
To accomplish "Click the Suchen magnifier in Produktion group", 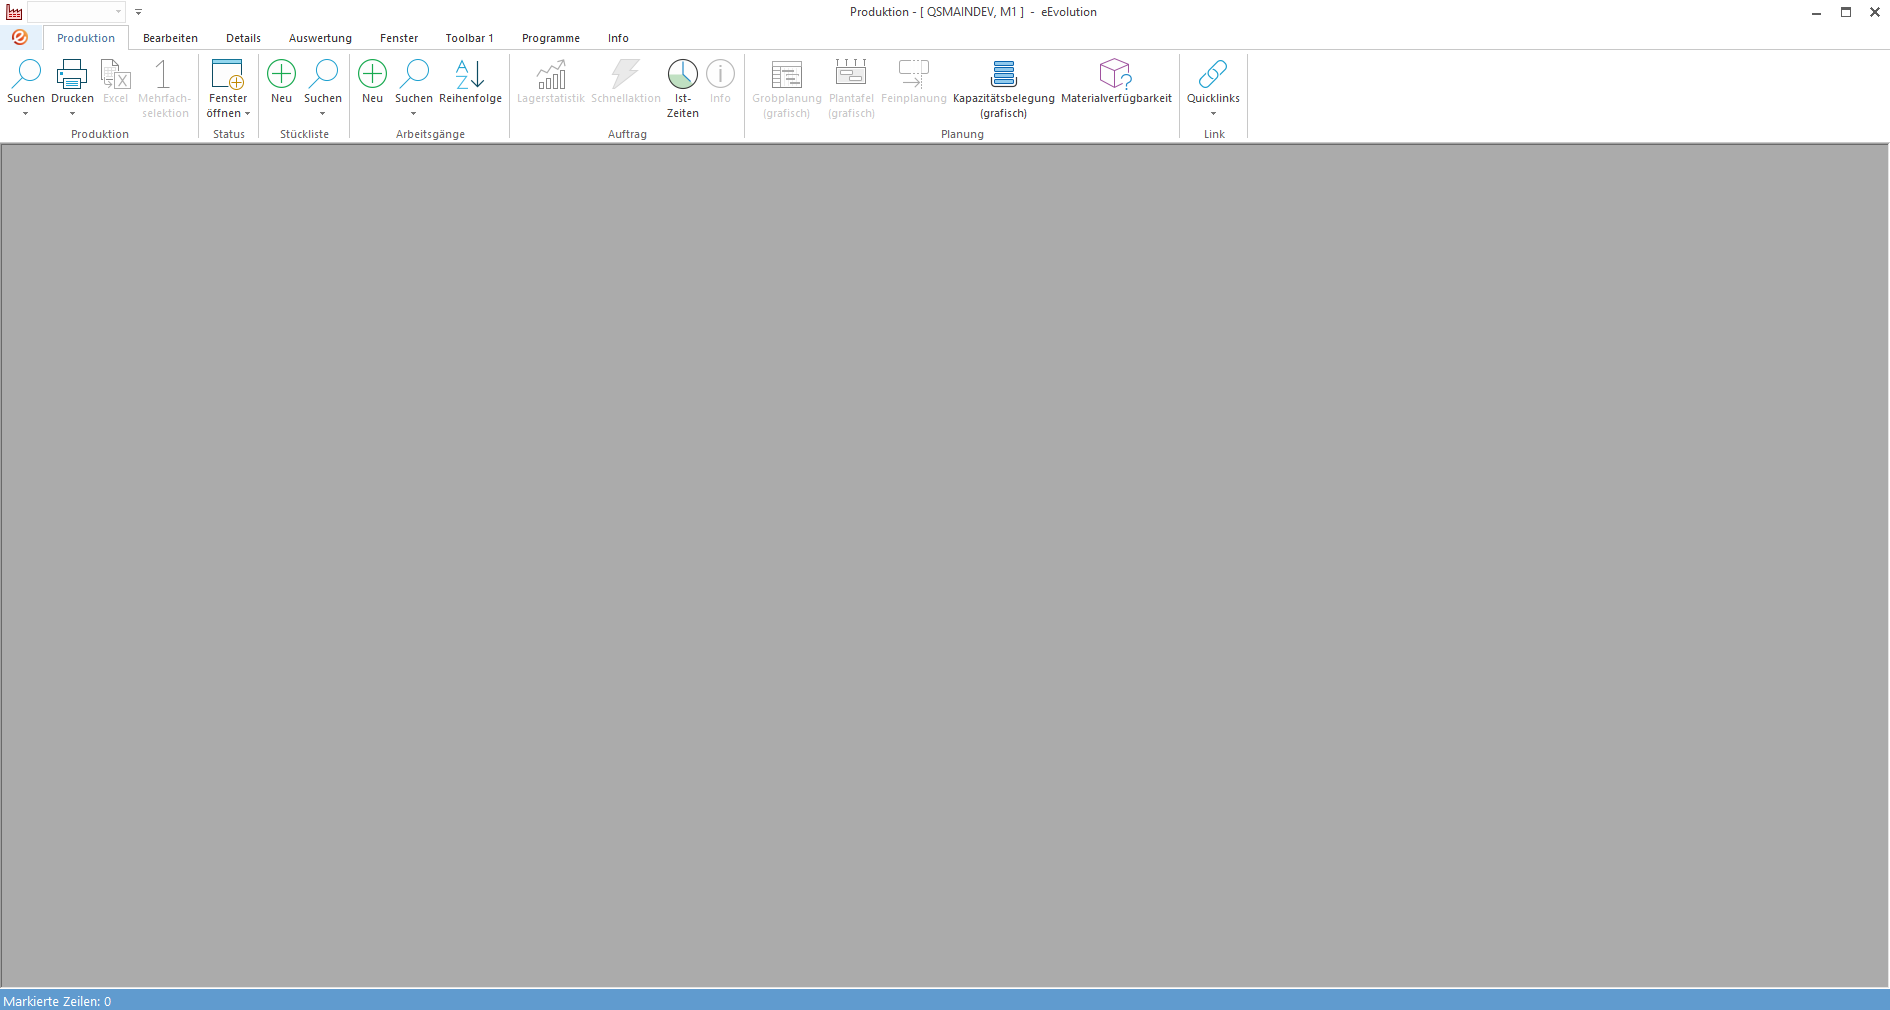I will (26, 74).
